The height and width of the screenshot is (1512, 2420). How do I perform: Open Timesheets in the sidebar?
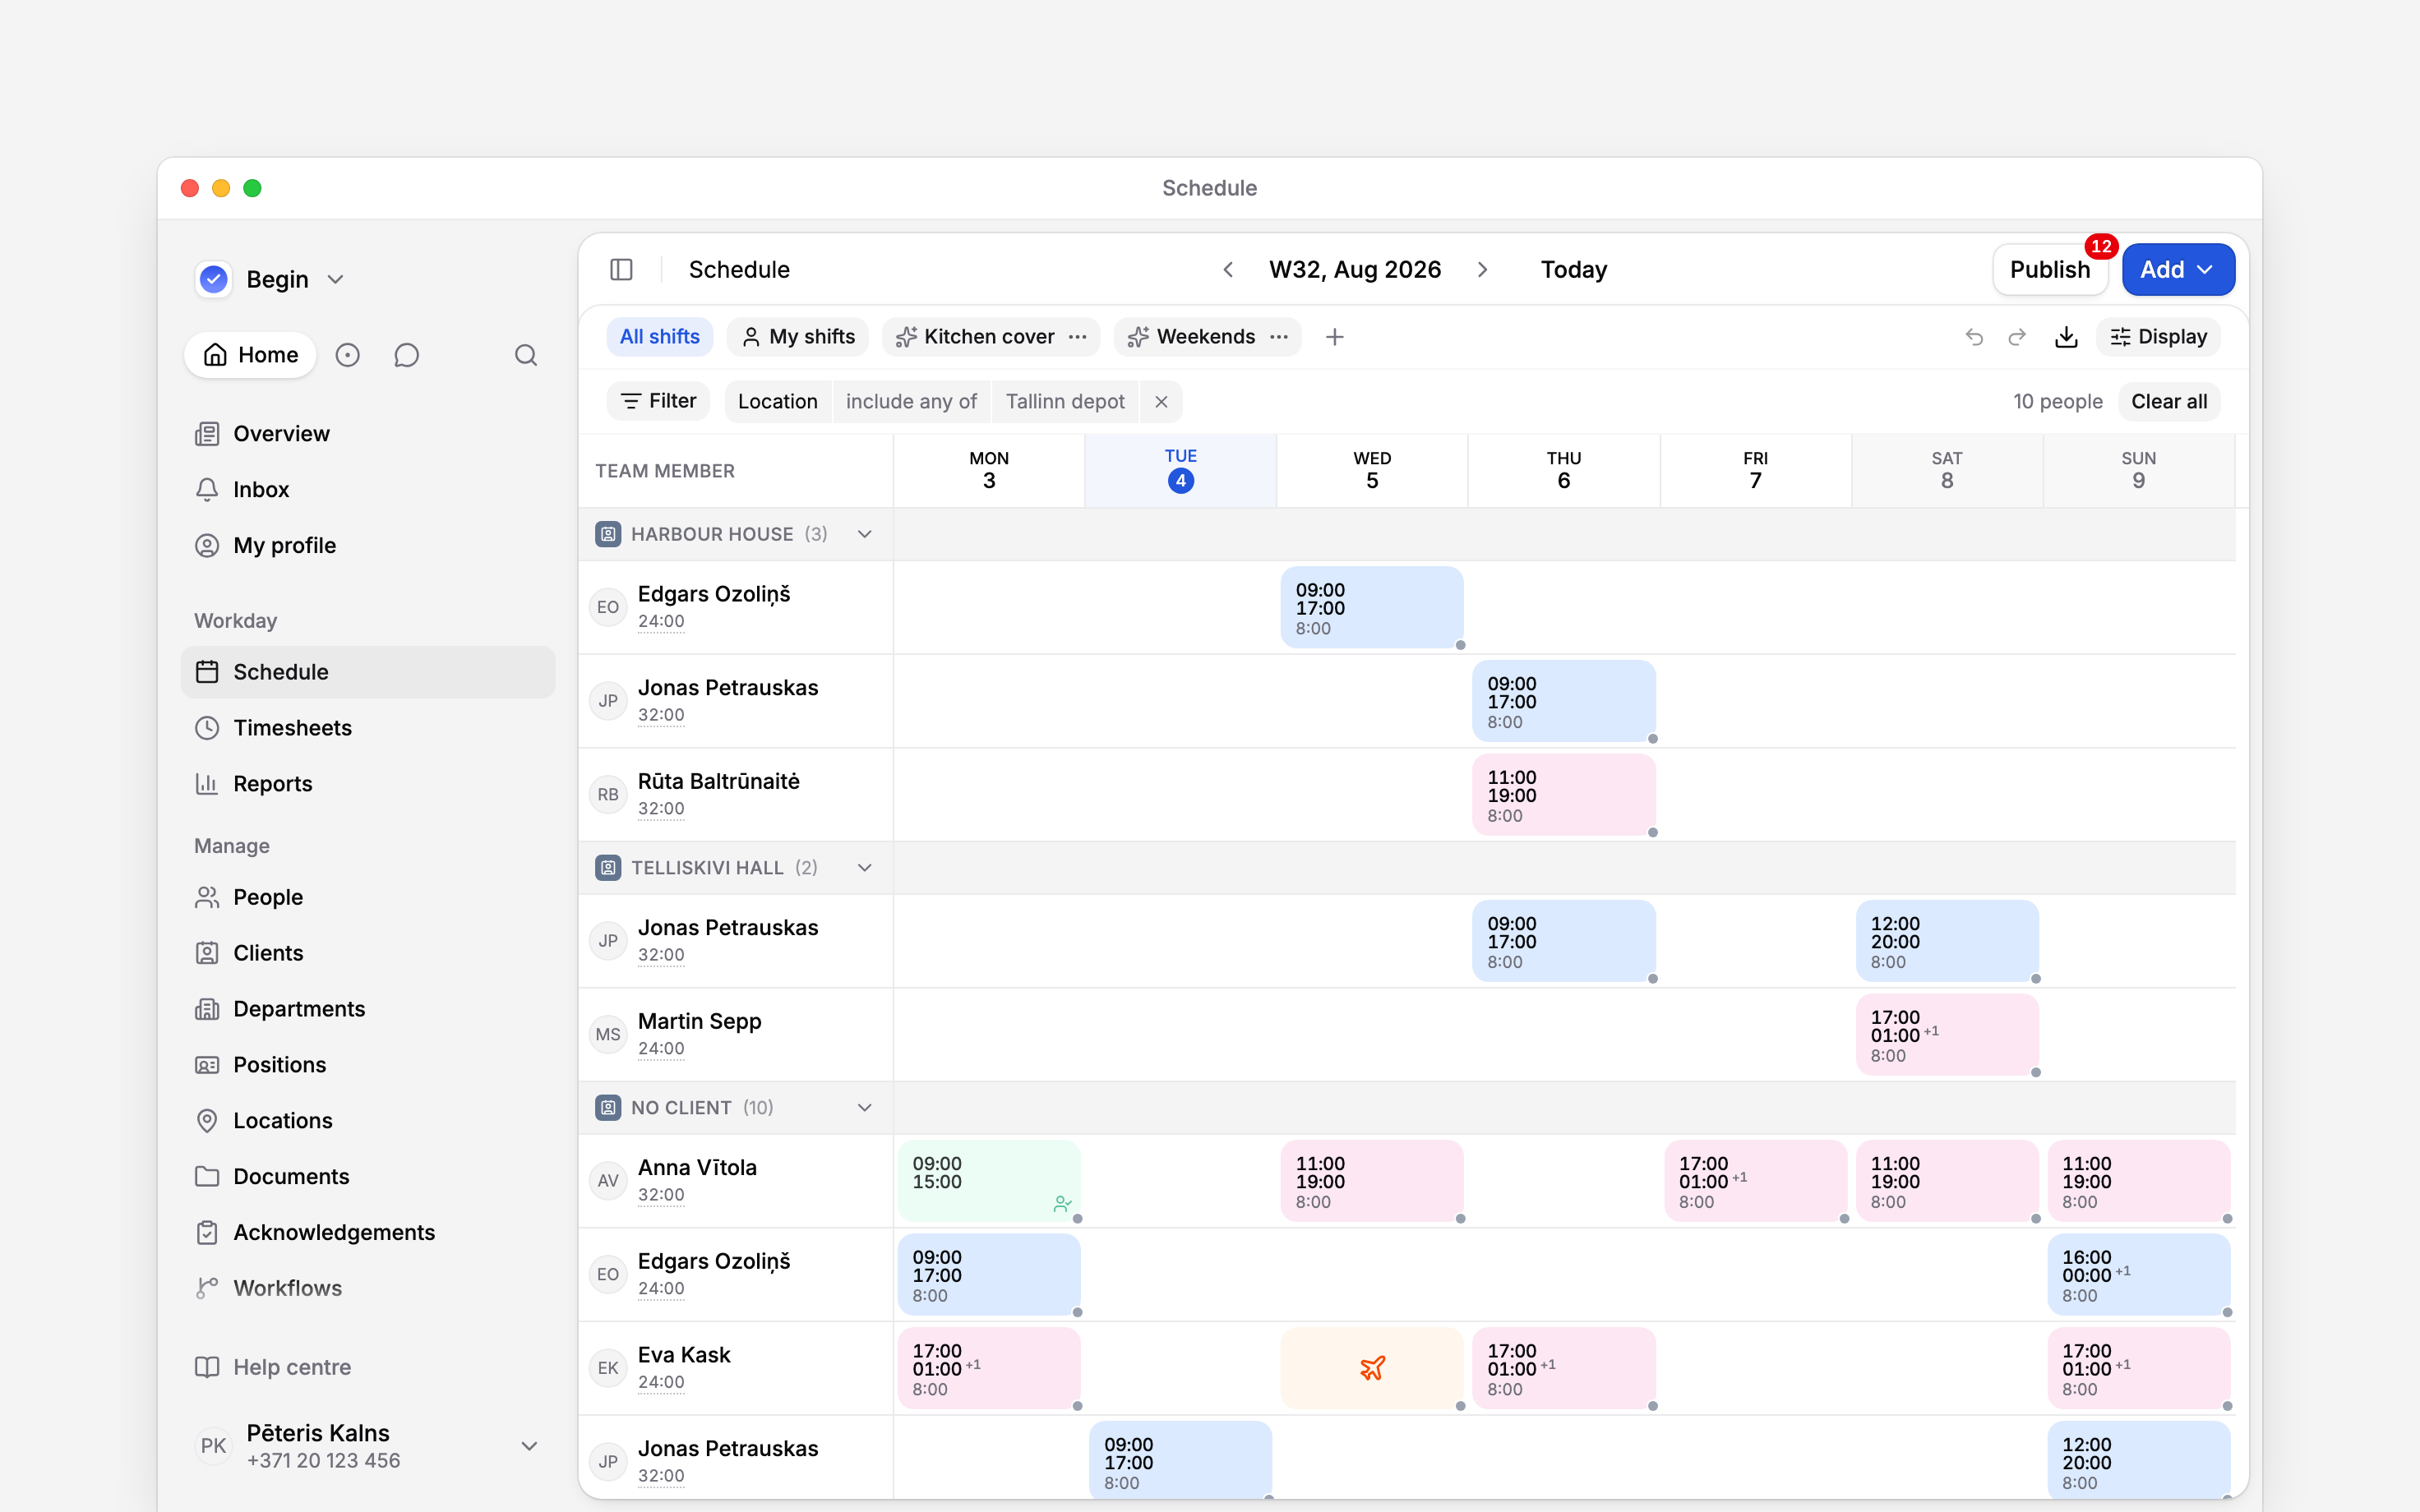point(368,728)
